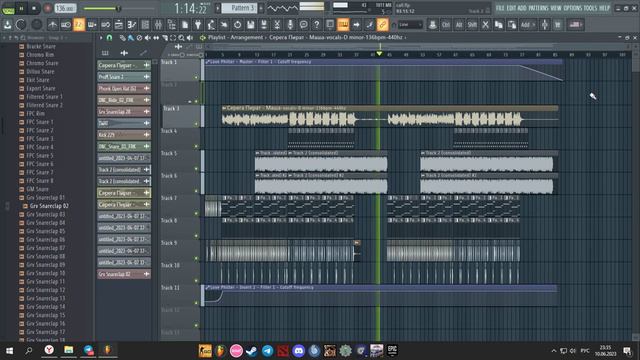Toggle the highlighted typing keyboard to piano icon
The width and height of the screenshot is (640, 360).
point(343,24)
